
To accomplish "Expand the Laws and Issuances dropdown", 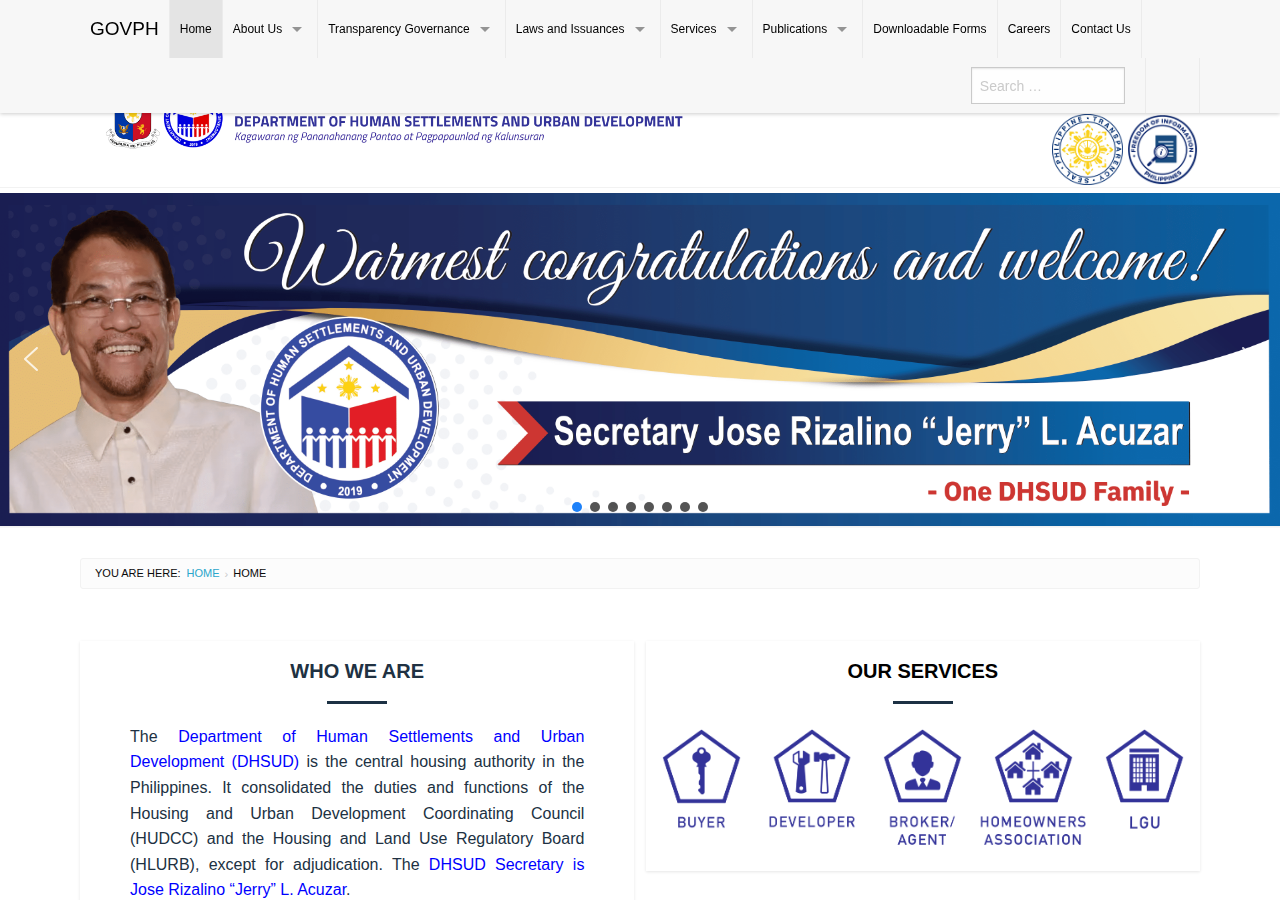I will (x=582, y=29).
